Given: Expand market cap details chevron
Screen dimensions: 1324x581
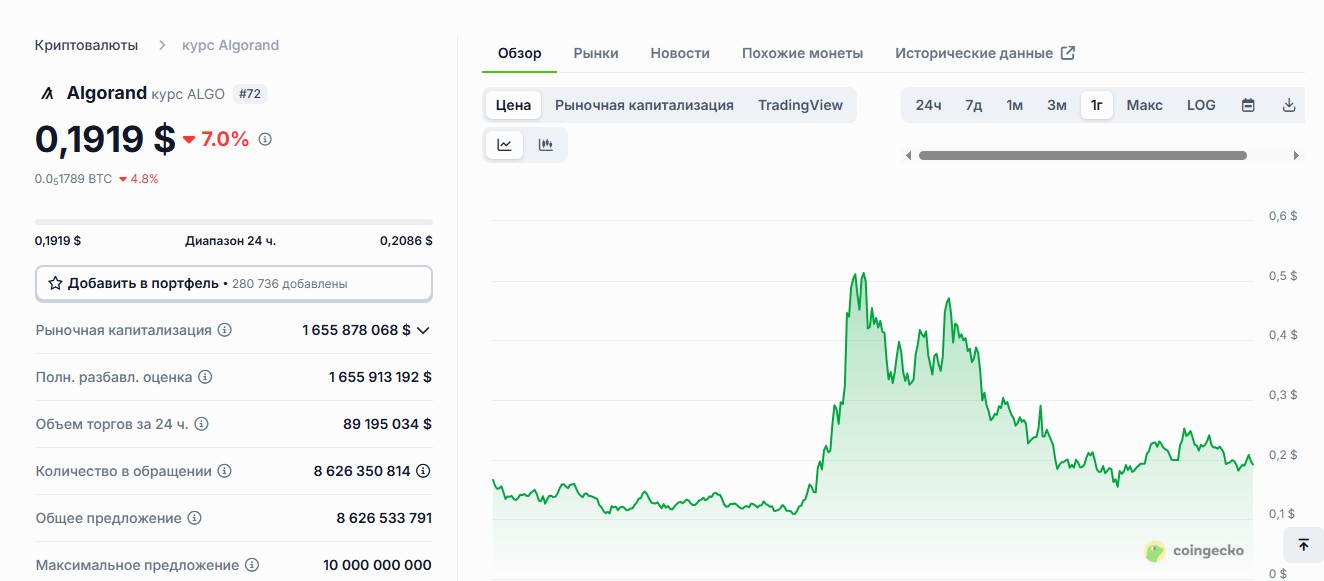Looking at the screenshot, I should tap(423, 330).
